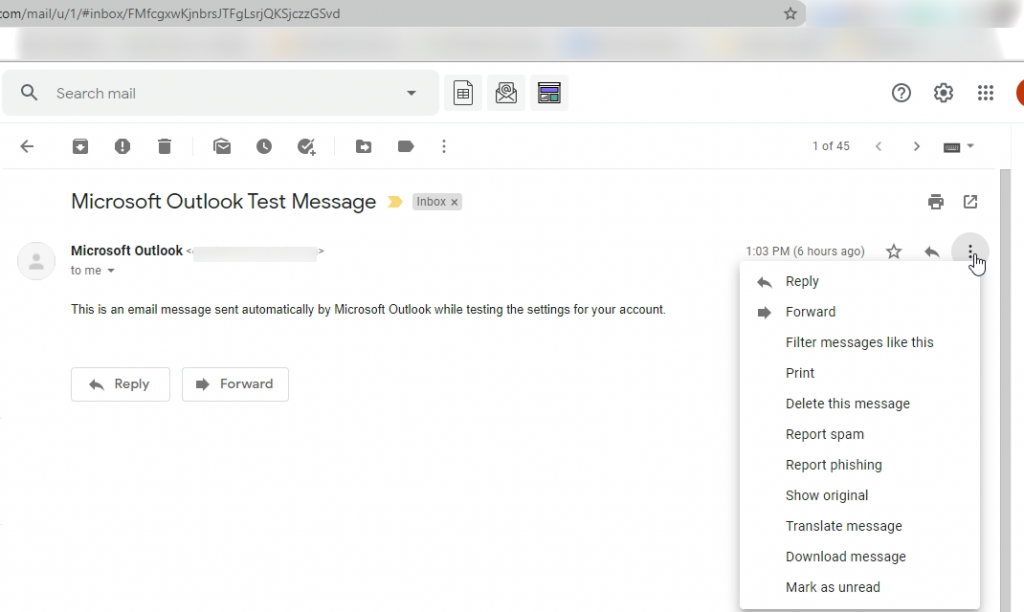The image size is (1024, 612).
Task: Click the Reply button below the message
Action: coord(120,384)
